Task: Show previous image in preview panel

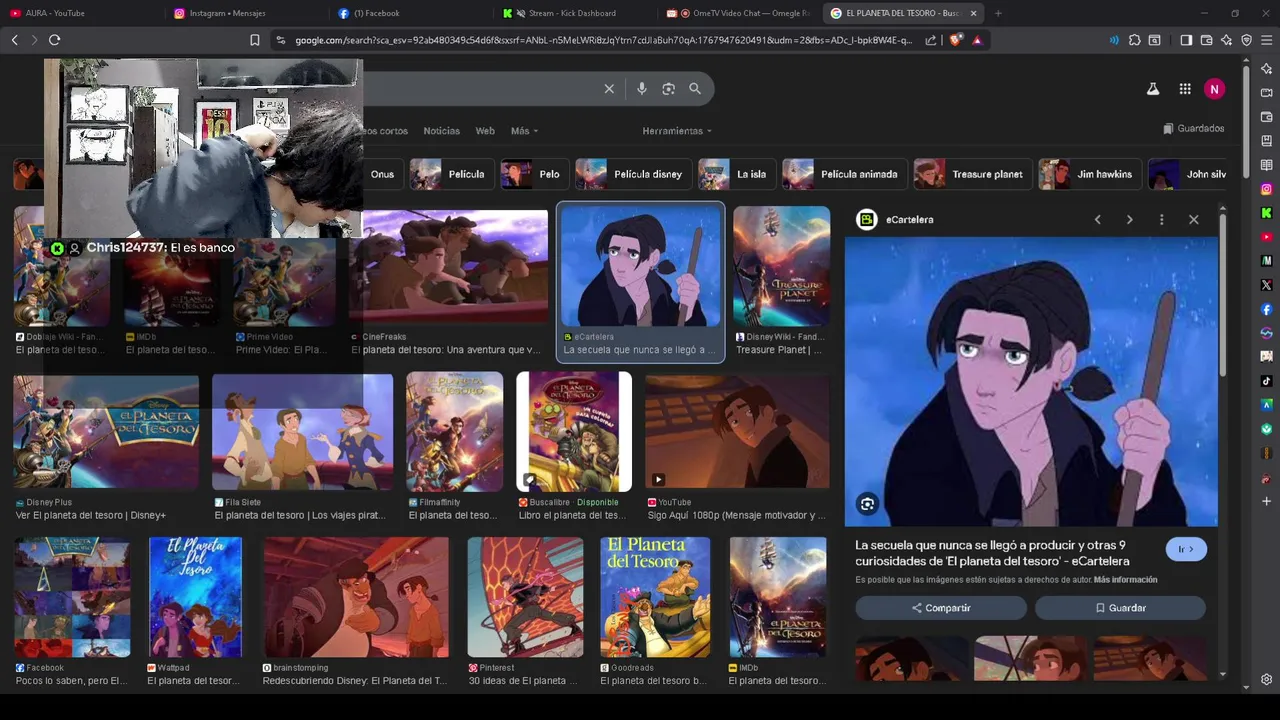Action: (1097, 220)
